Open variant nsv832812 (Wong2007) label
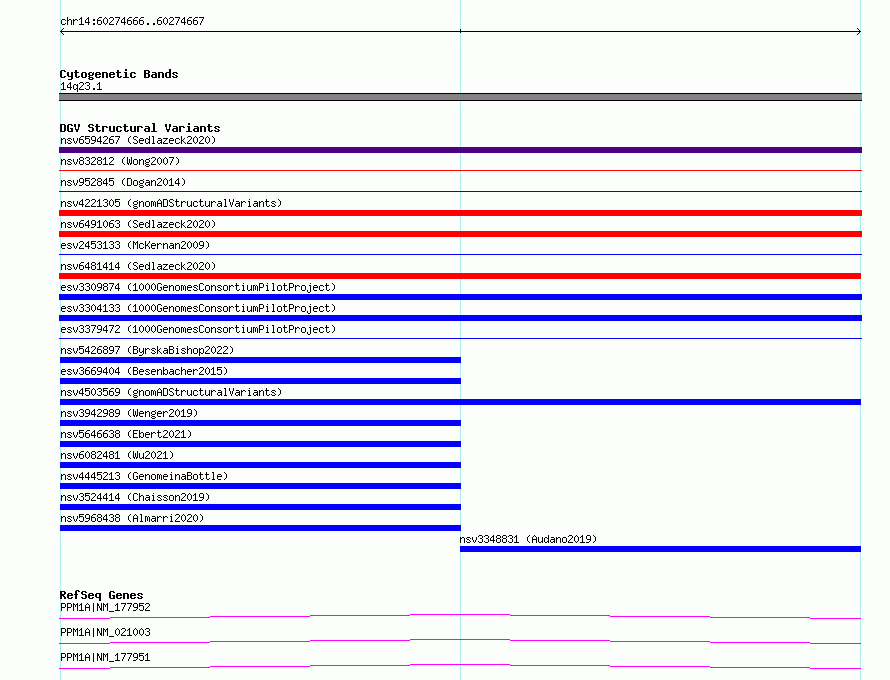The height and width of the screenshot is (680, 890). click(x=120, y=161)
